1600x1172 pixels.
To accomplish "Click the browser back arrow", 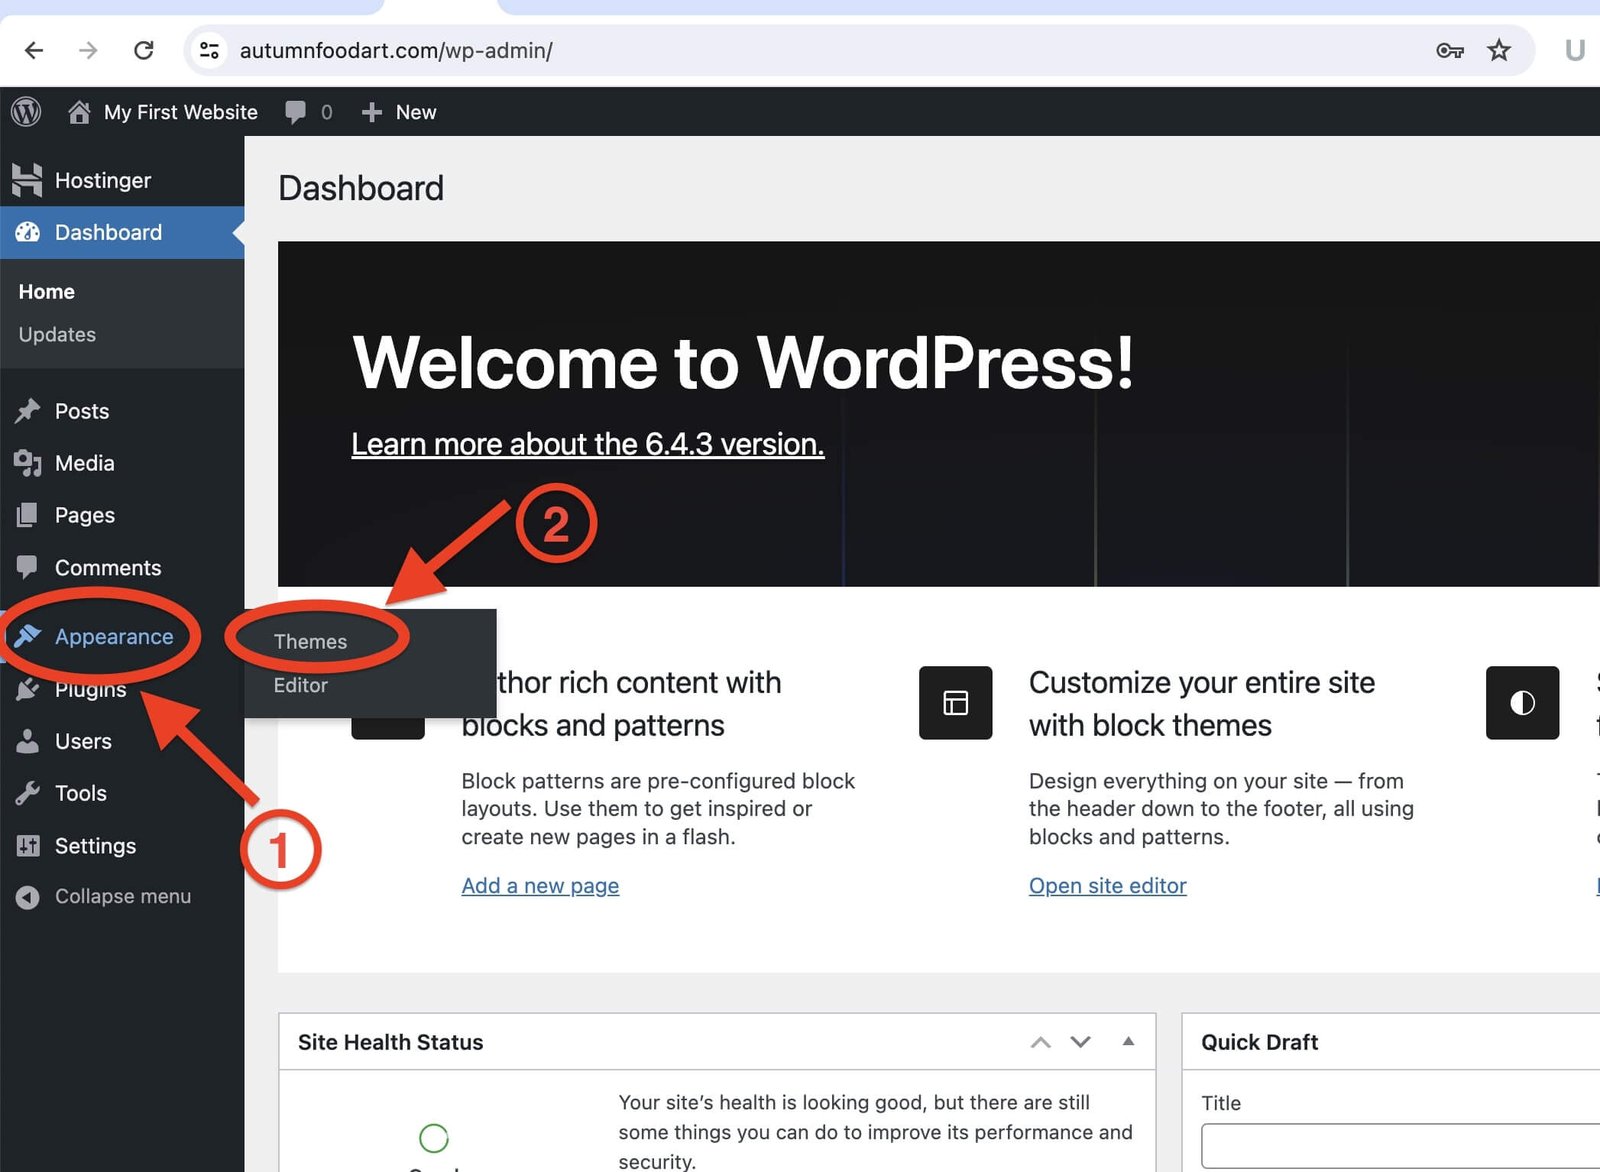I will [x=34, y=50].
